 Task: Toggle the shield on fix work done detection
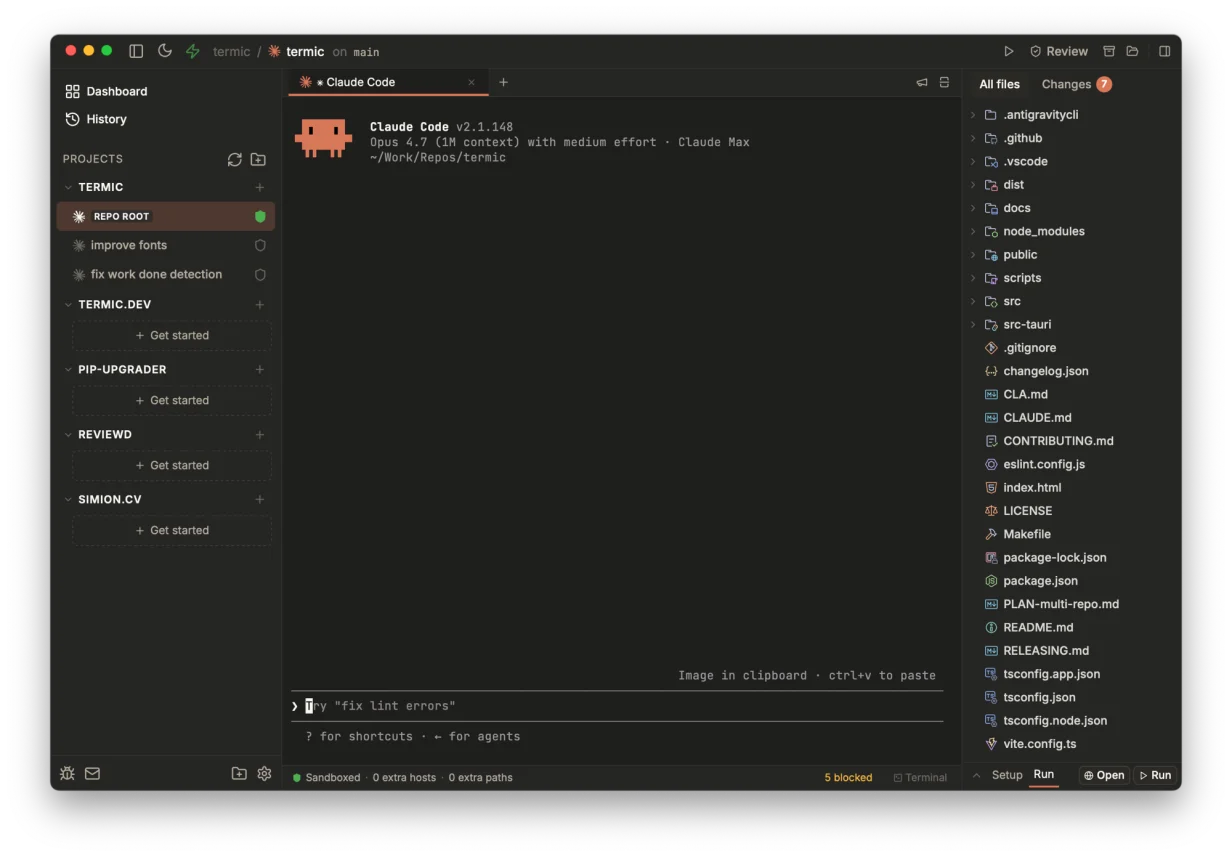point(260,274)
